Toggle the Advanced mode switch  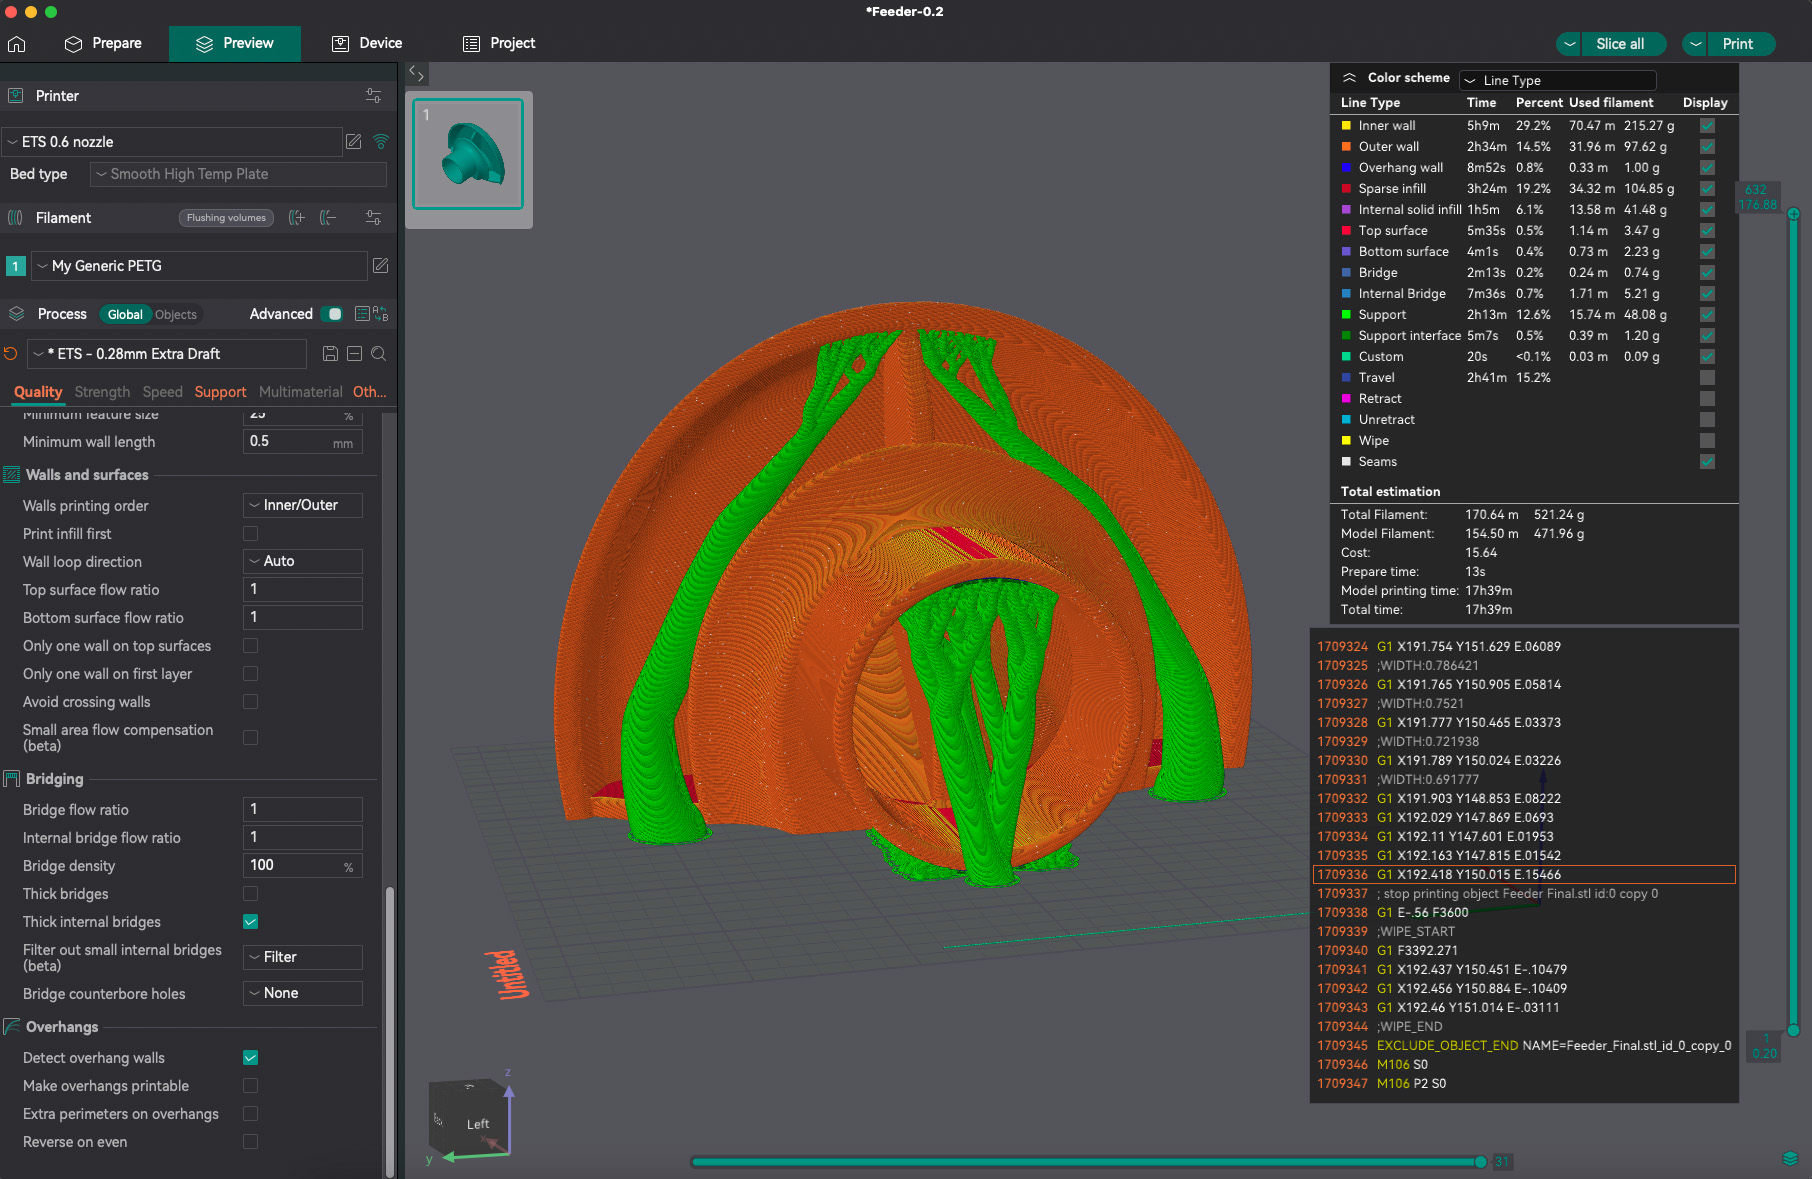(x=334, y=314)
